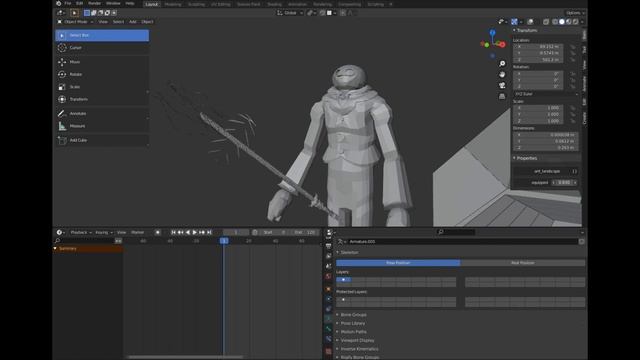The image size is (640, 360).
Task: Open the XYZ Euler rotation mode dropdown
Action: pyautogui.click(x=546, y=94)
